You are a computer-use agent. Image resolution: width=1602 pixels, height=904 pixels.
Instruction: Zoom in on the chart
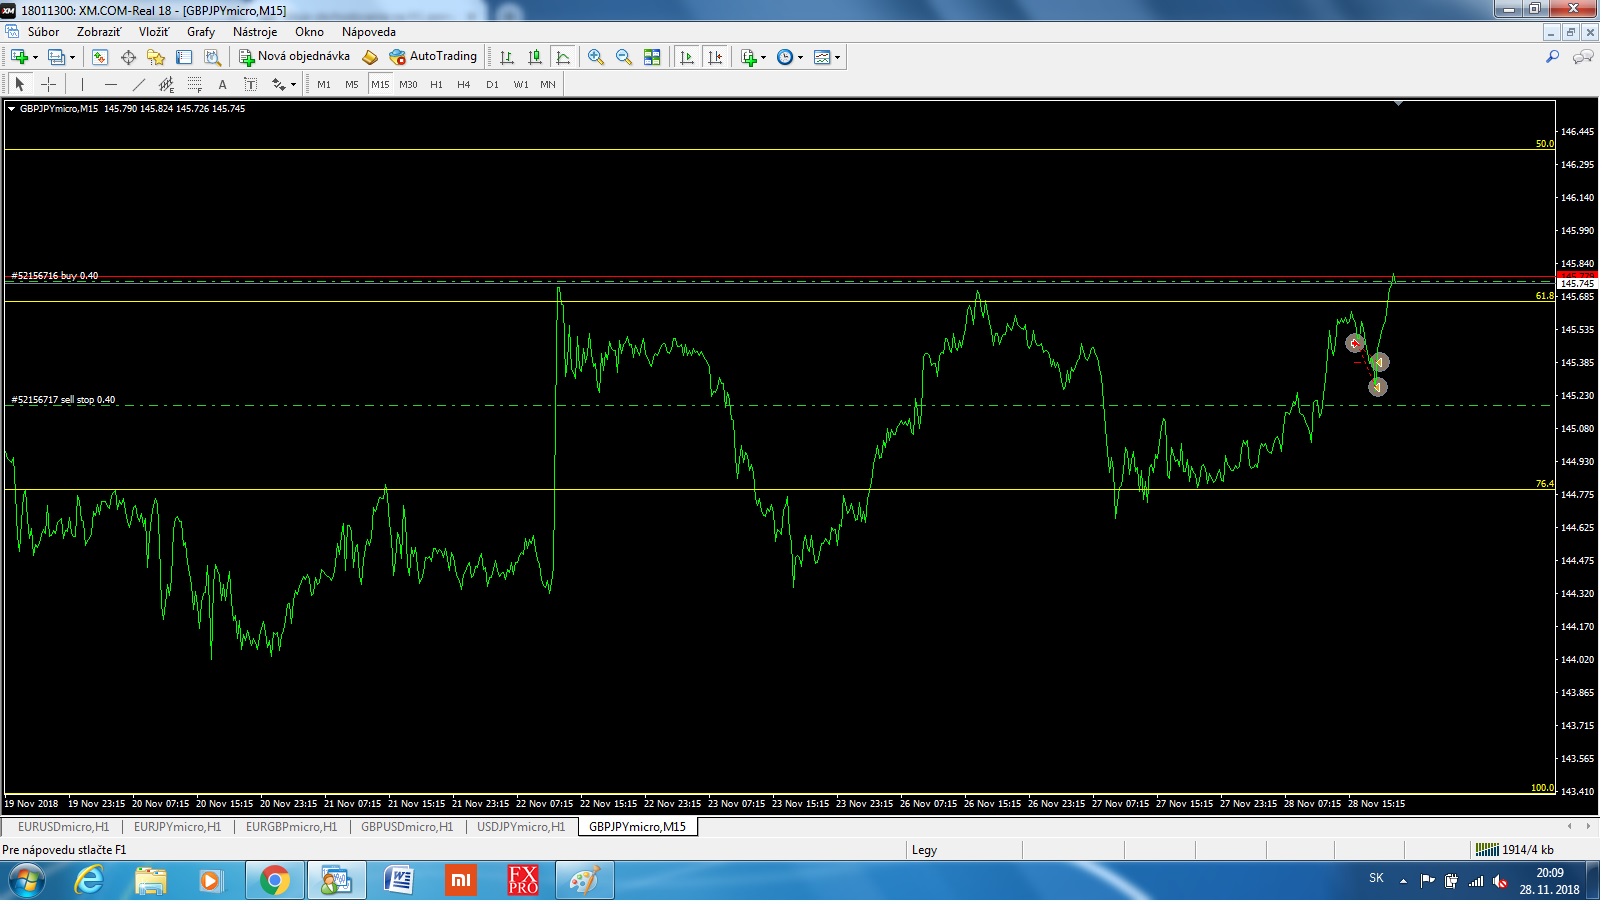pos(596,57)
